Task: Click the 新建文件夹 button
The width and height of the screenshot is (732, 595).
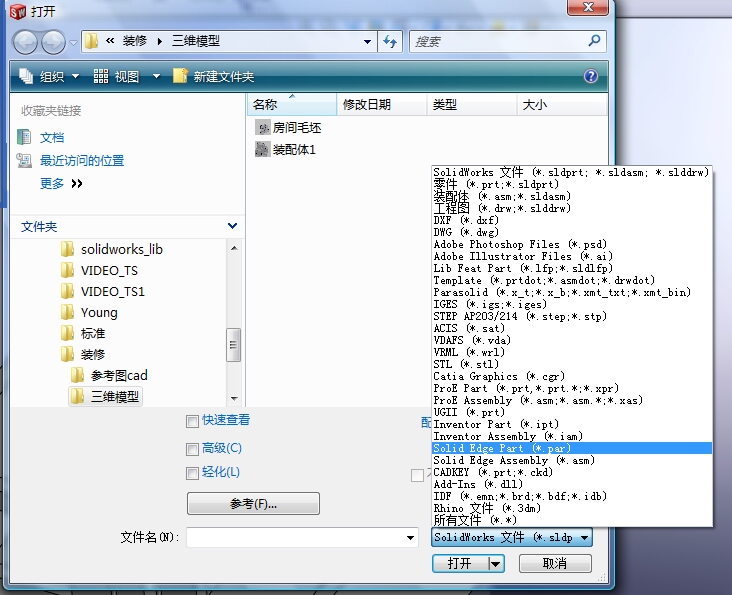Action: [x=213, y=76]
